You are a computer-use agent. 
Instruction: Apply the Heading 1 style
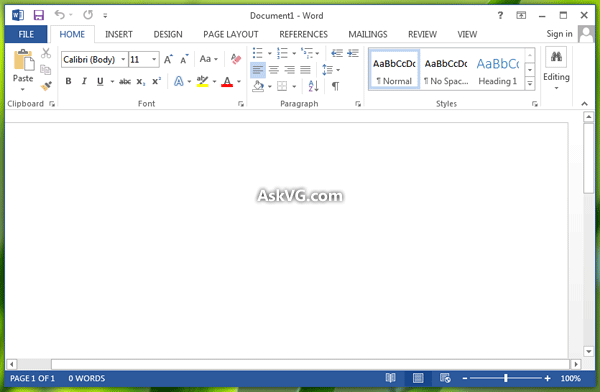(x=498, y=70)
